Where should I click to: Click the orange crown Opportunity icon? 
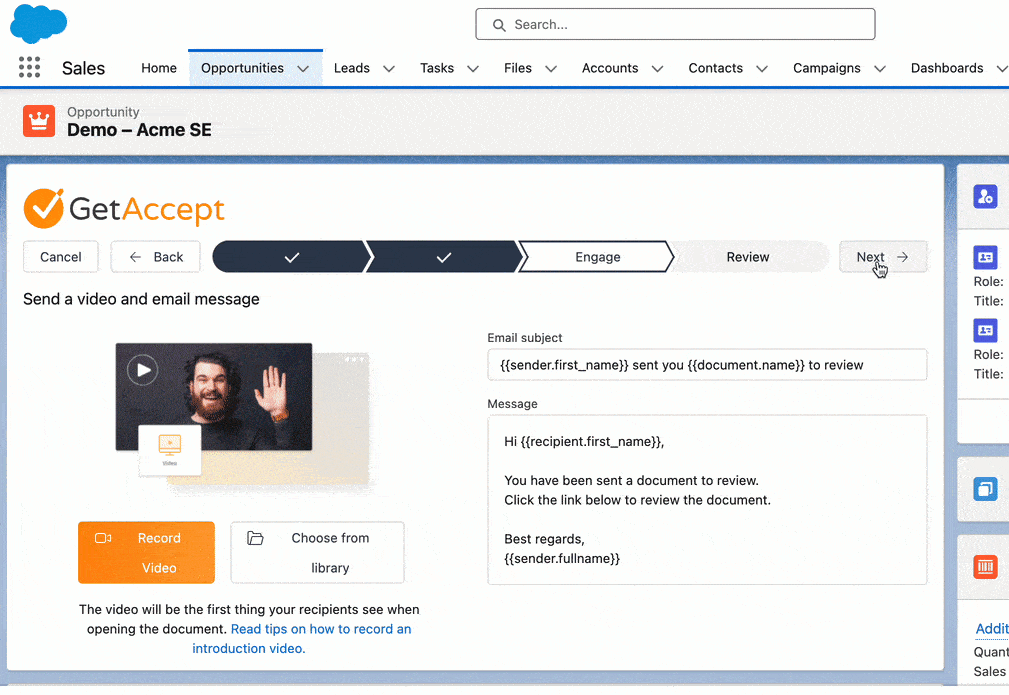[39, 121]
